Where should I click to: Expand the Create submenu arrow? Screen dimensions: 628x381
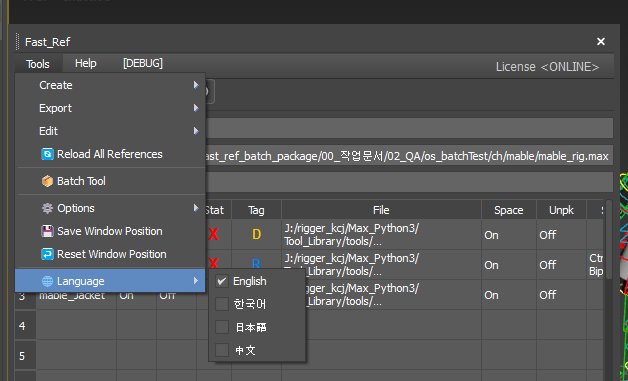[196, 85]
